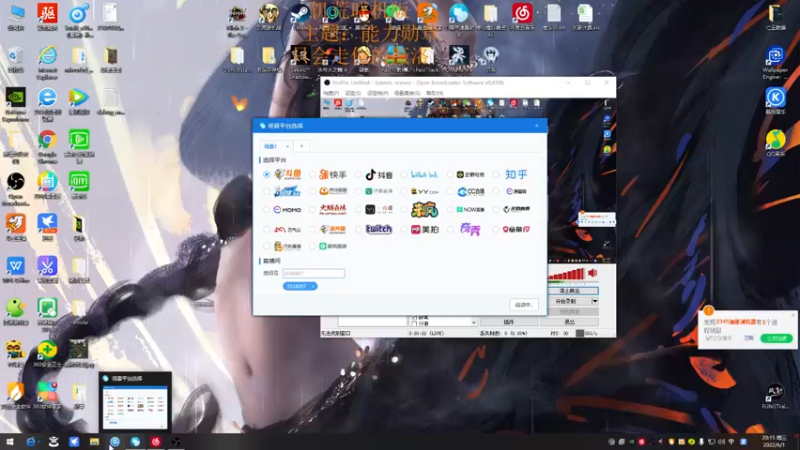Click the Kuaishou 快手 logo
The height and width of the screenshot is (450, 800).
[333, 174]
